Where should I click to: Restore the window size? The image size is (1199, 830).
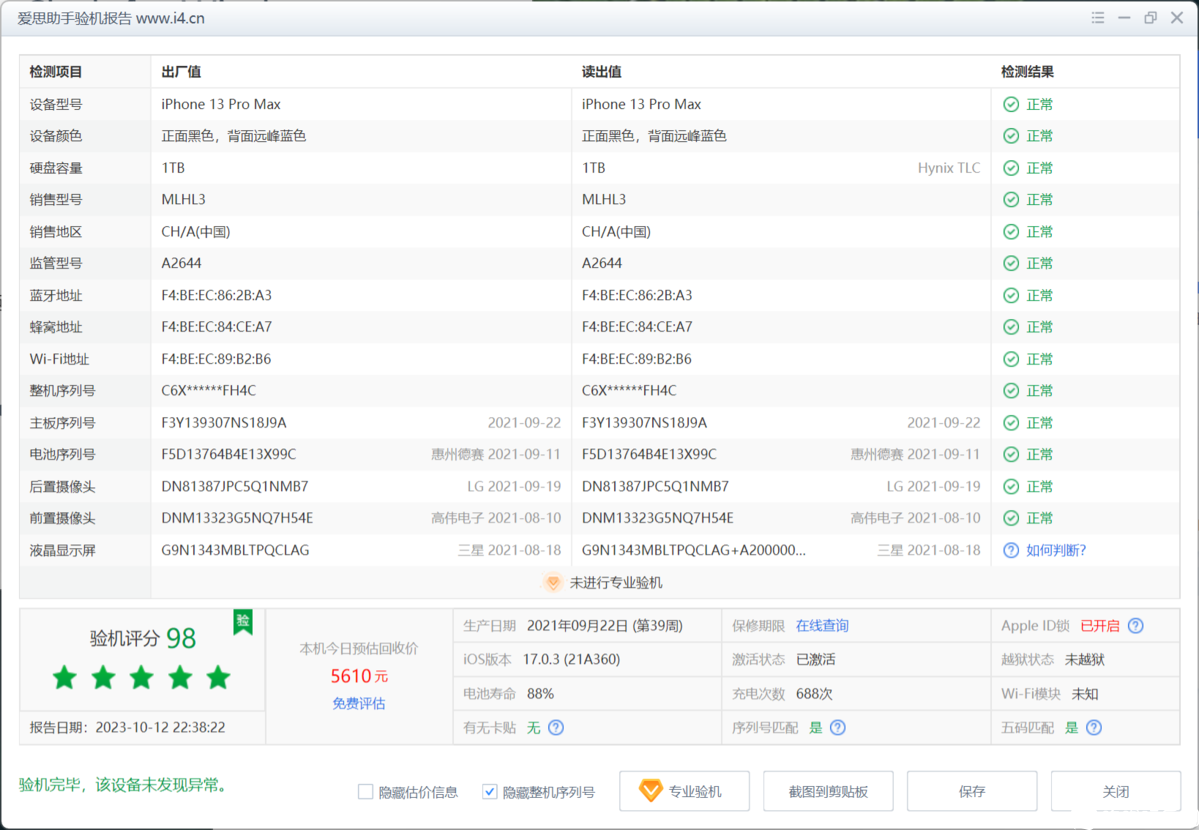1150,18
